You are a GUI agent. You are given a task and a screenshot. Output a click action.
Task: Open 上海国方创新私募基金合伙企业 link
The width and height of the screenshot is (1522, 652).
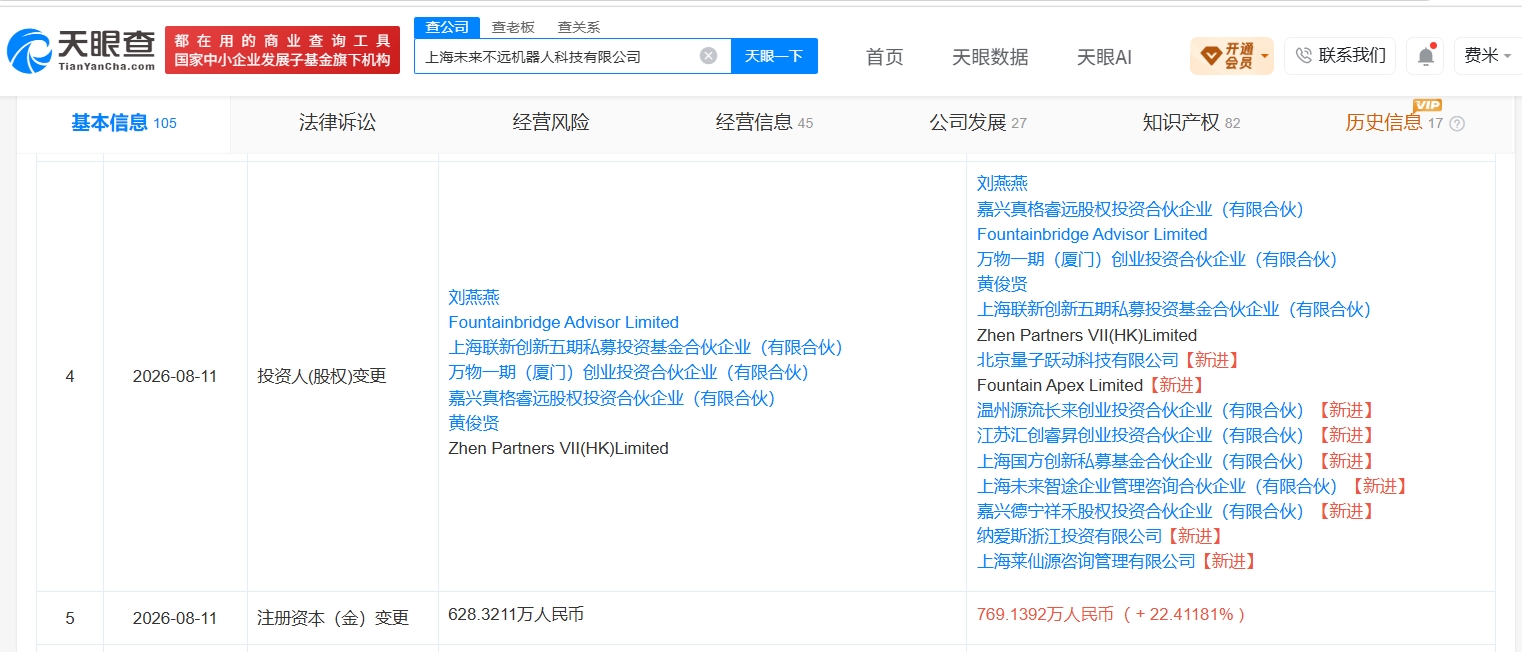pos(1140,461)
